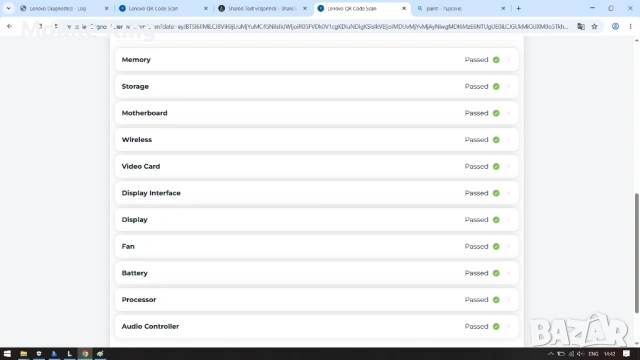Switch to the Shared Text tab

[x=261, y=8]
